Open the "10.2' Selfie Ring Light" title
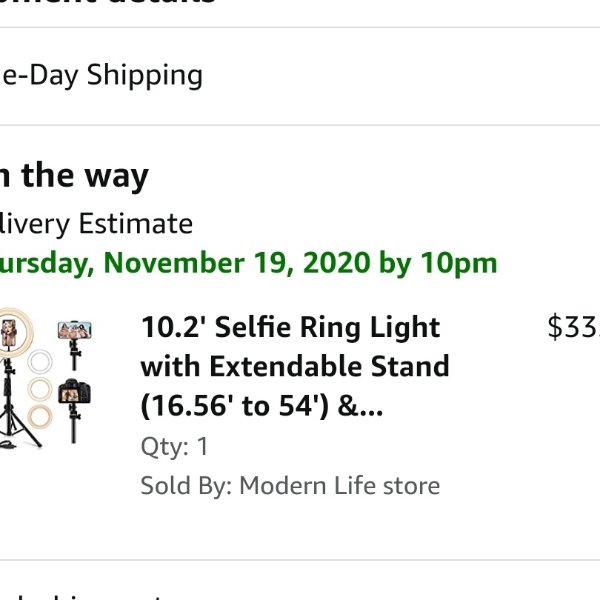The image size is (600, 600). (x=290, y=328)
